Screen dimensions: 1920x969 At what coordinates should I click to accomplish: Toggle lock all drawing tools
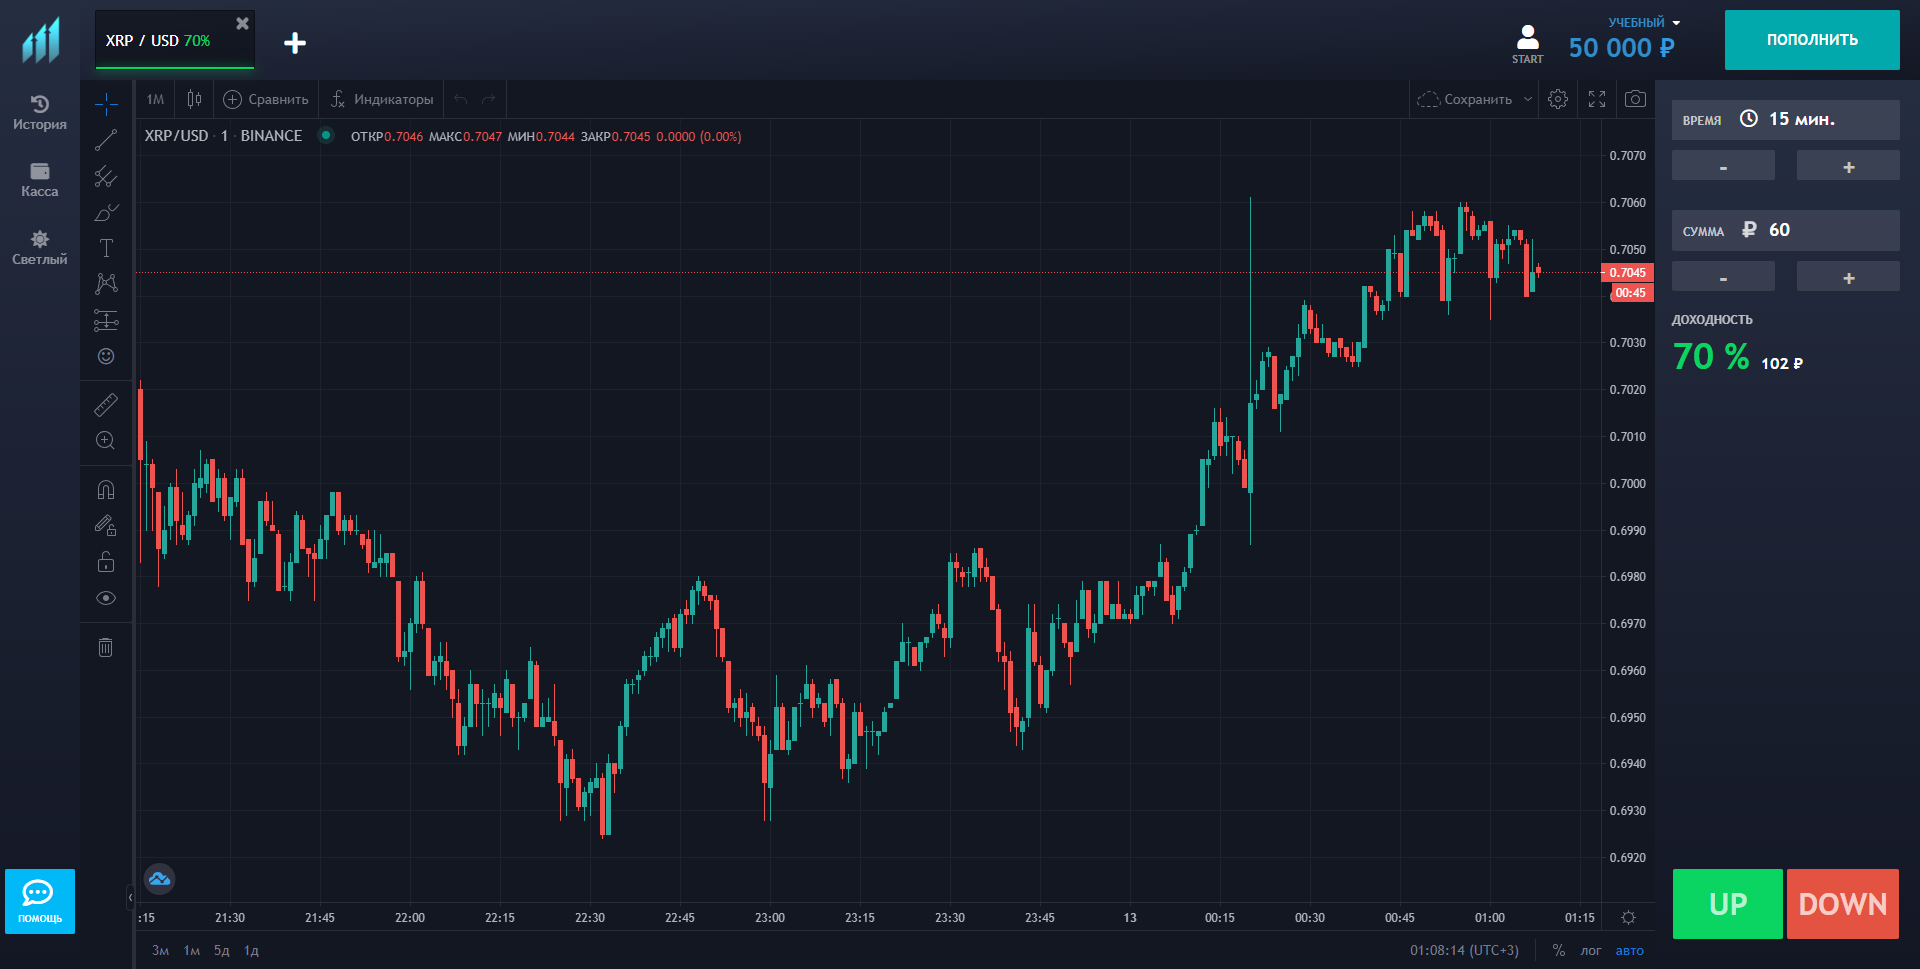click(x=106, y=562)
